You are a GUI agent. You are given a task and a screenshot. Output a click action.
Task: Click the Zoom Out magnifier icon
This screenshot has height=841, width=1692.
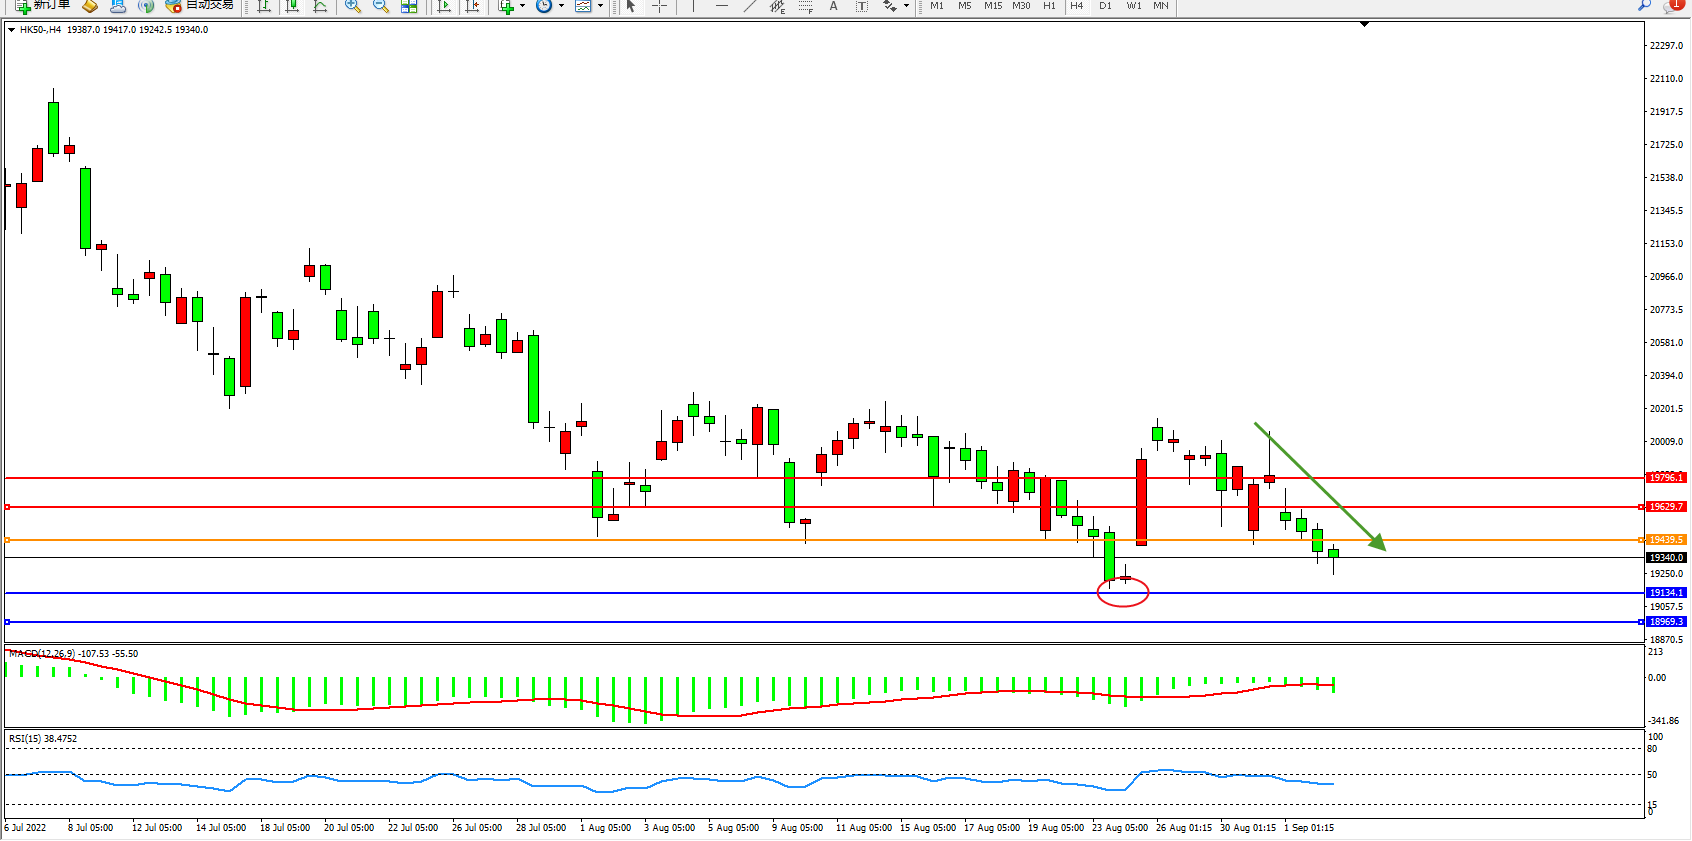click(381, 6)
